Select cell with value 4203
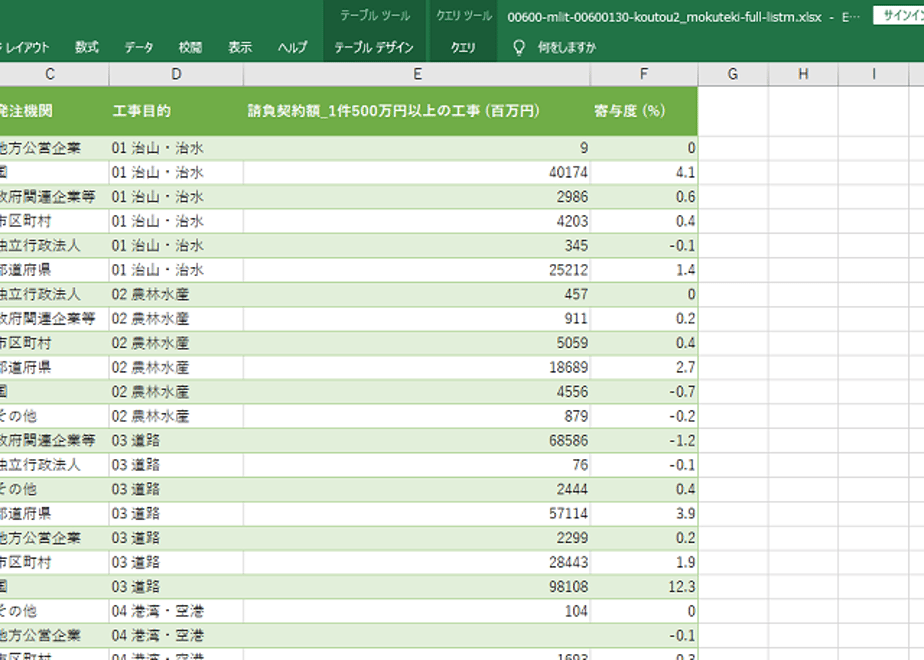924x660 pixels. coord(417,222)
